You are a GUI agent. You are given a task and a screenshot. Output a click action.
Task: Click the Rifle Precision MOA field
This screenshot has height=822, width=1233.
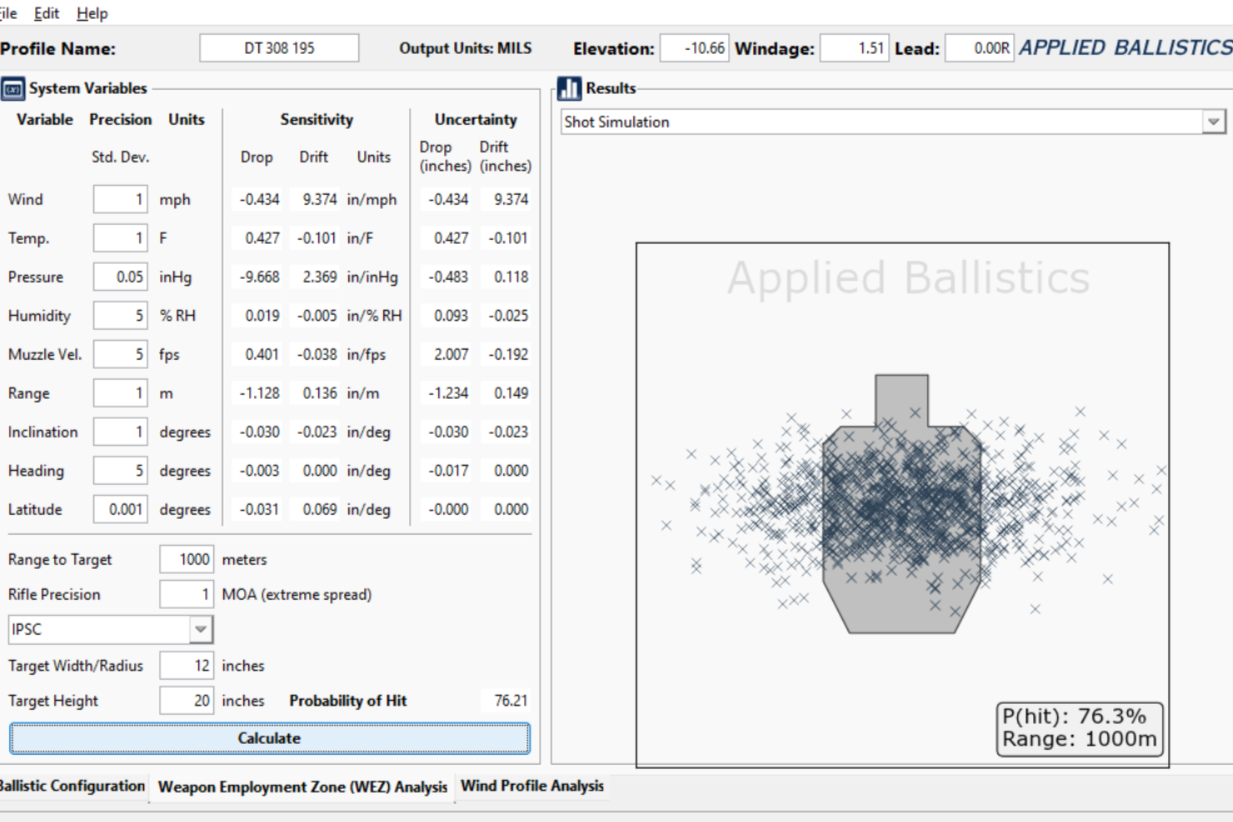(187, 594)
